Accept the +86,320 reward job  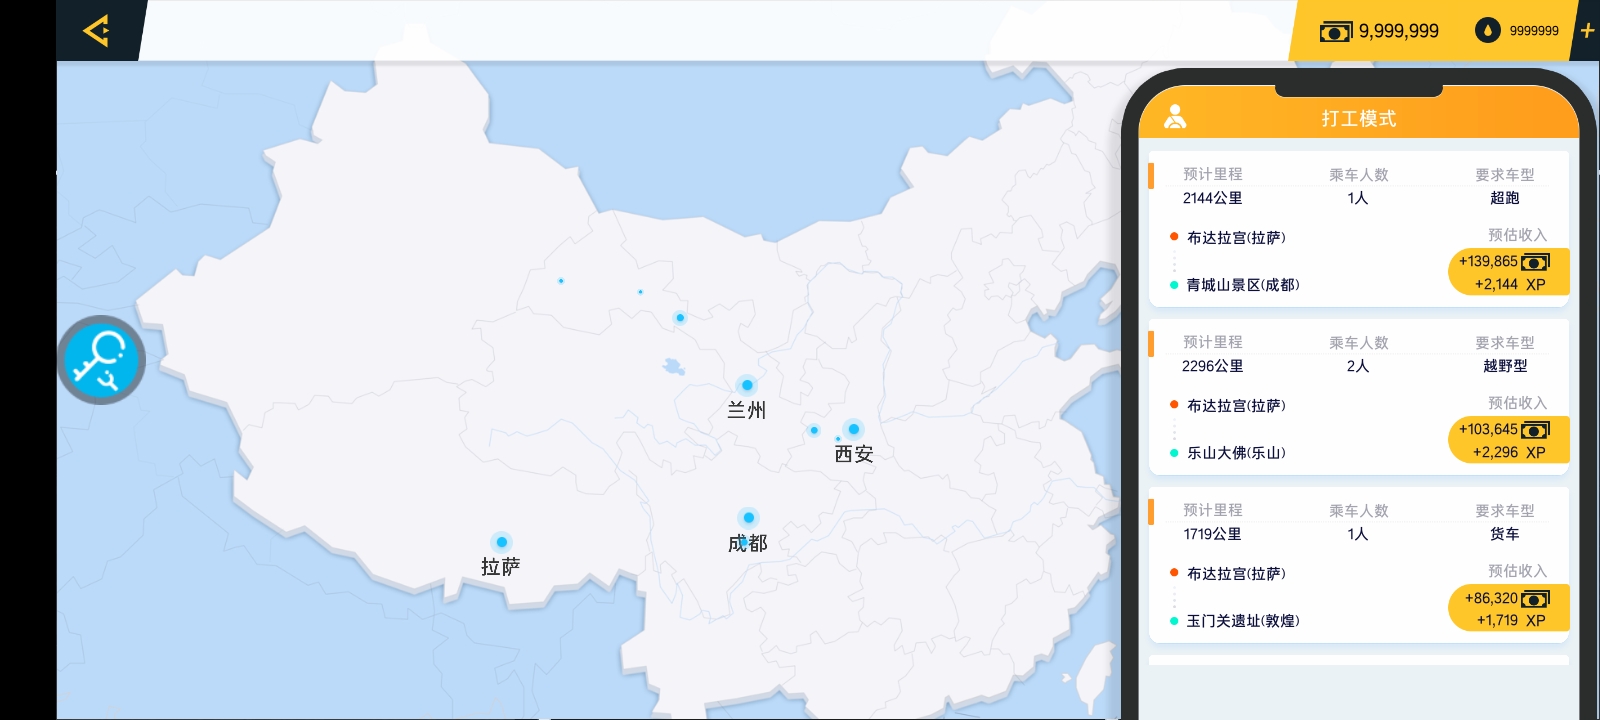tap(1508, 608)
